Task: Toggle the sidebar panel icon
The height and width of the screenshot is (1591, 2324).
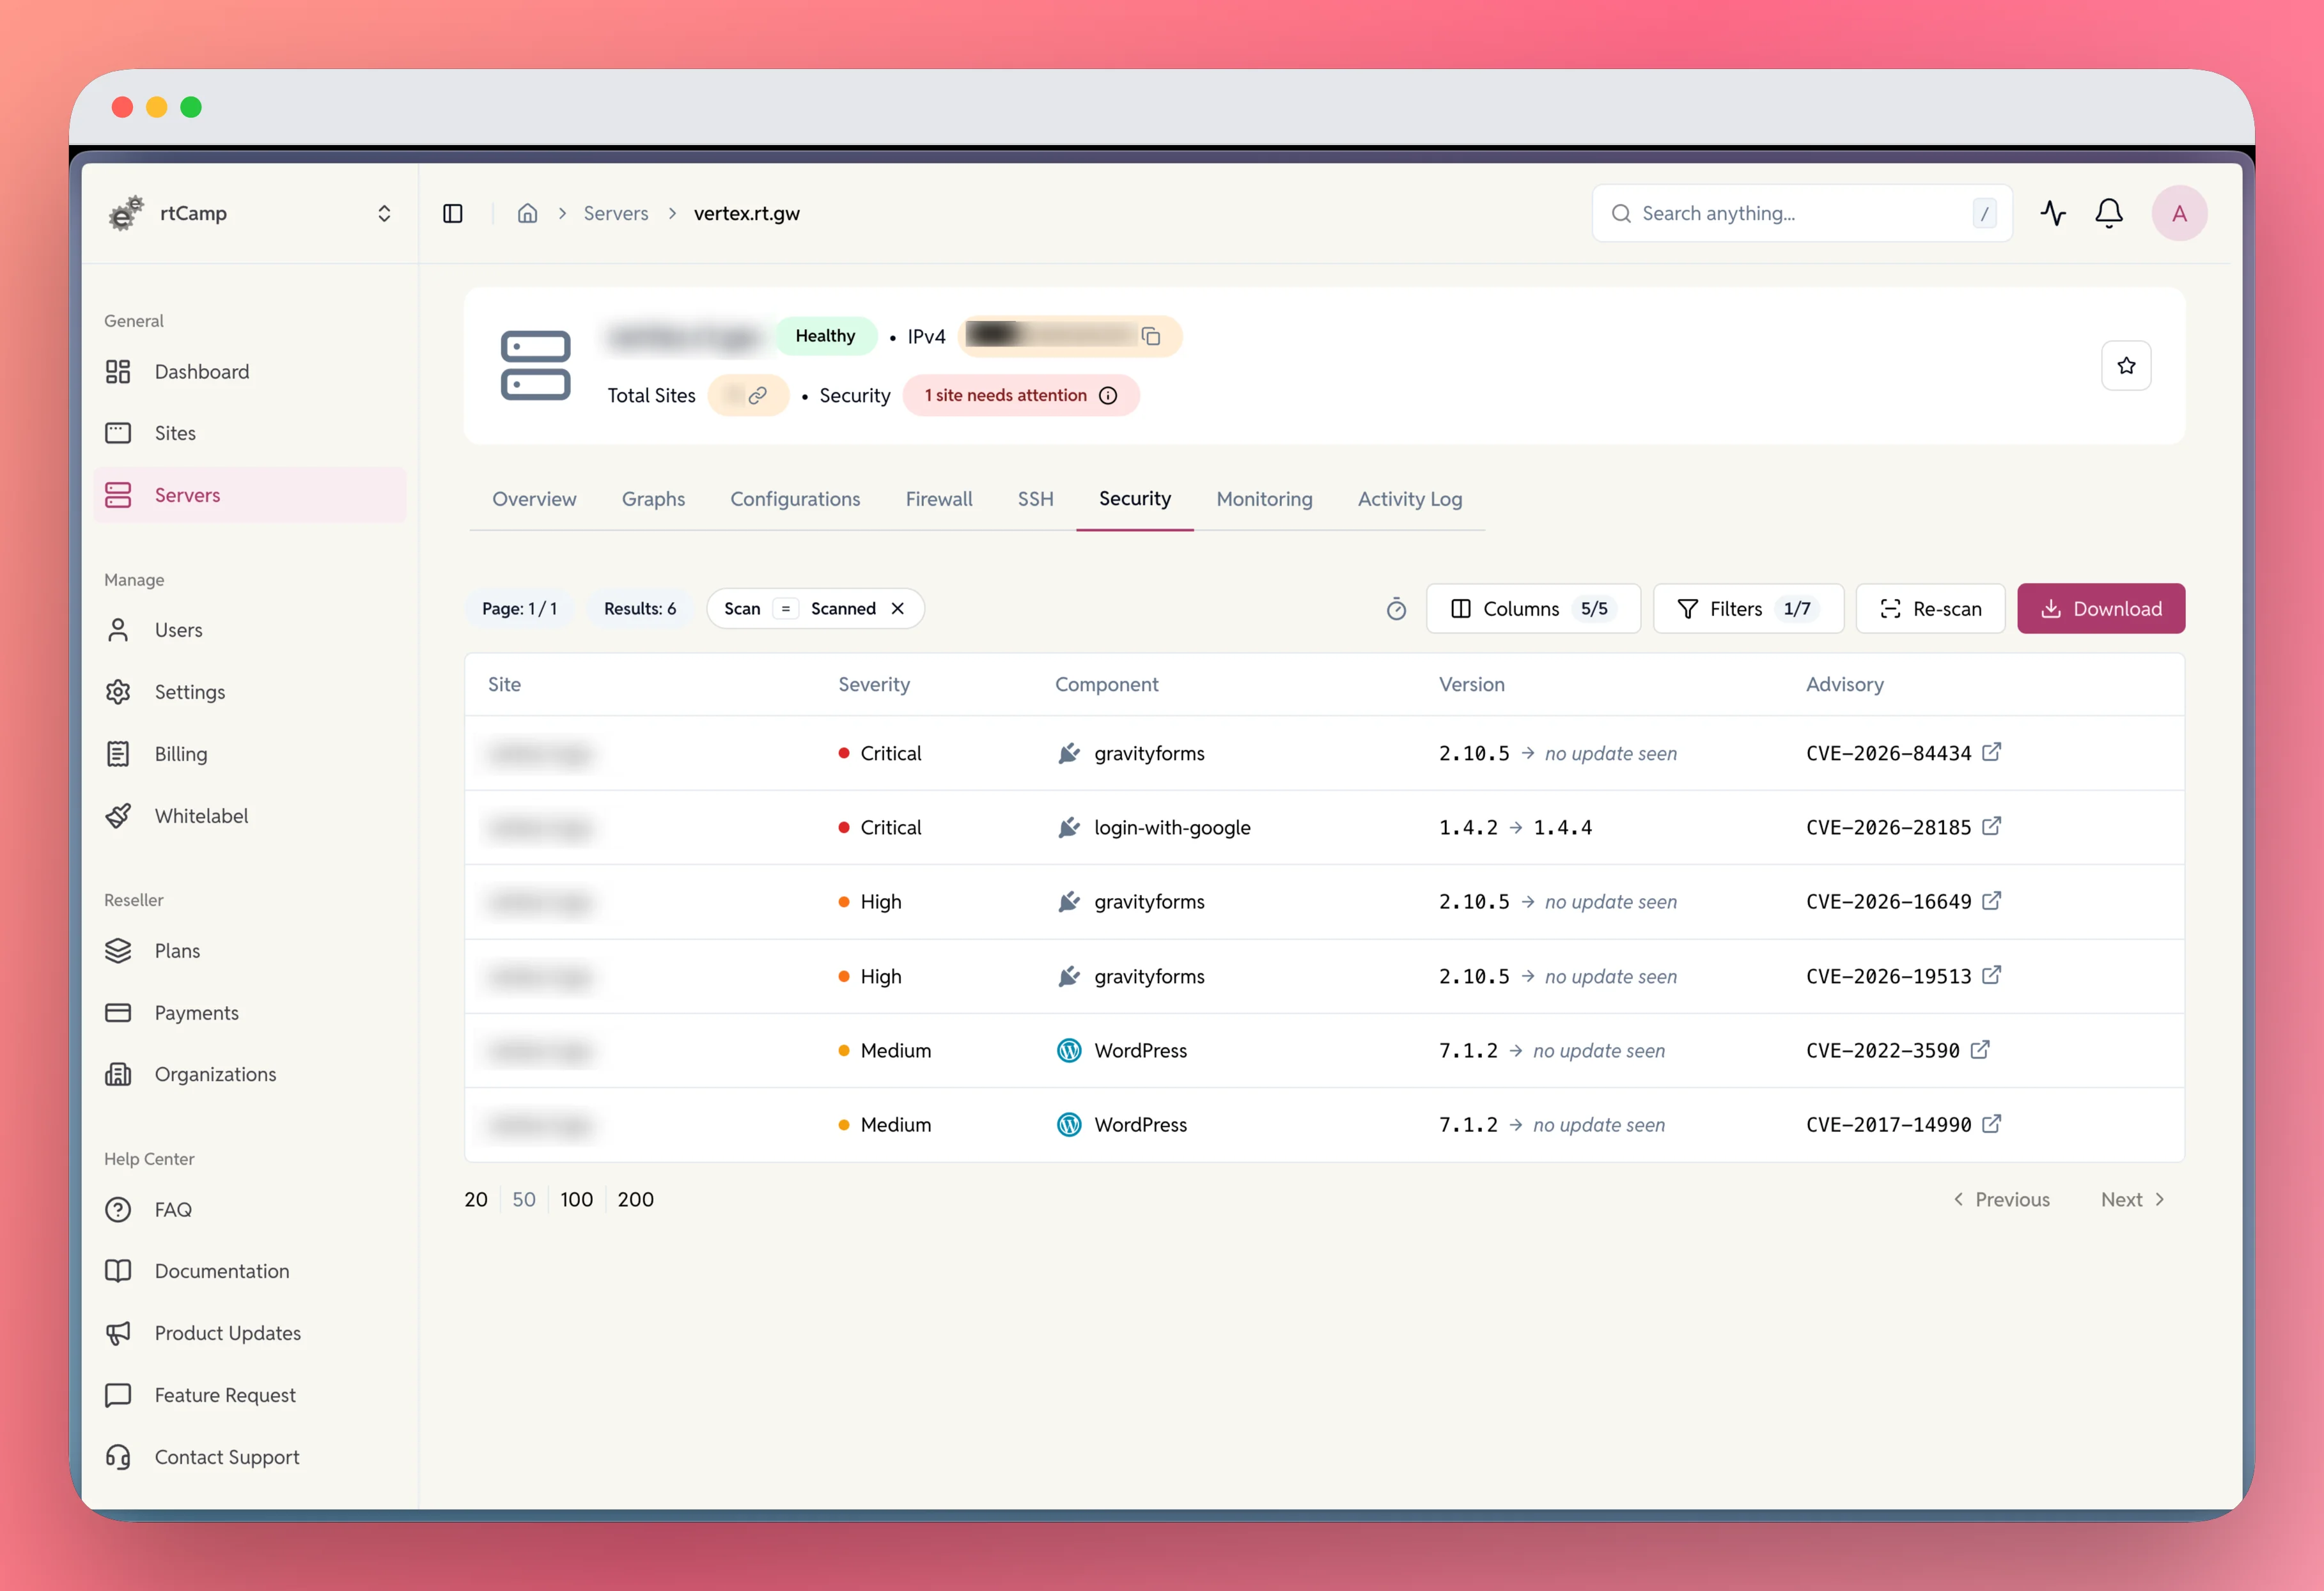Action: 453,214
